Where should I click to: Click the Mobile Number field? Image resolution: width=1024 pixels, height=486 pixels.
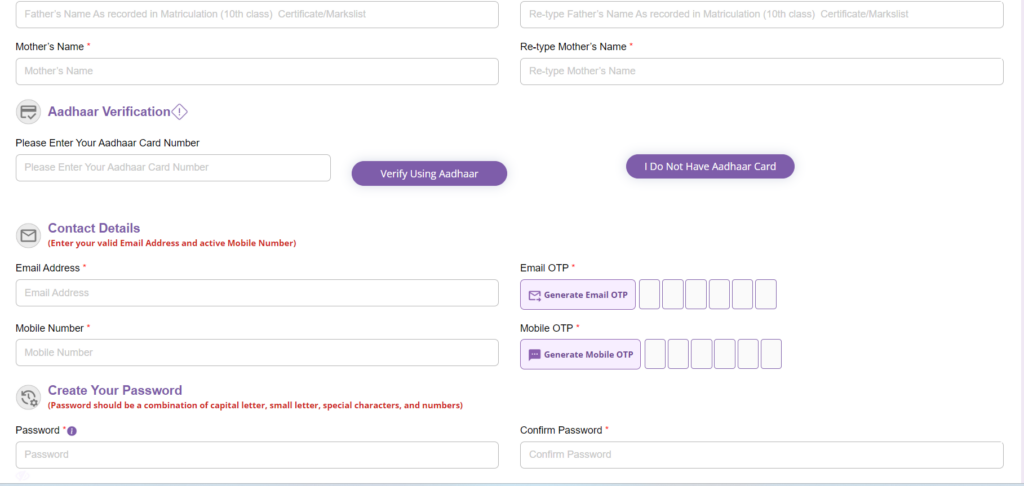pos(257,353)
